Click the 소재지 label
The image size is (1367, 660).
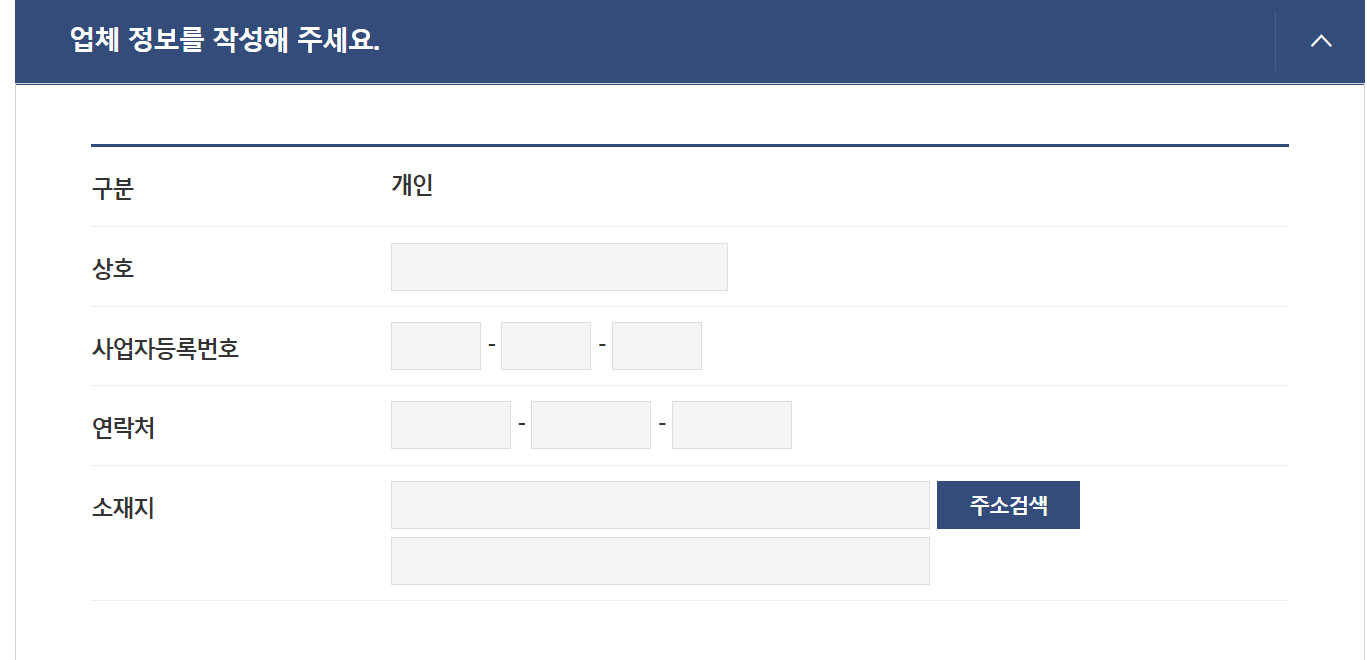[123, 508]
